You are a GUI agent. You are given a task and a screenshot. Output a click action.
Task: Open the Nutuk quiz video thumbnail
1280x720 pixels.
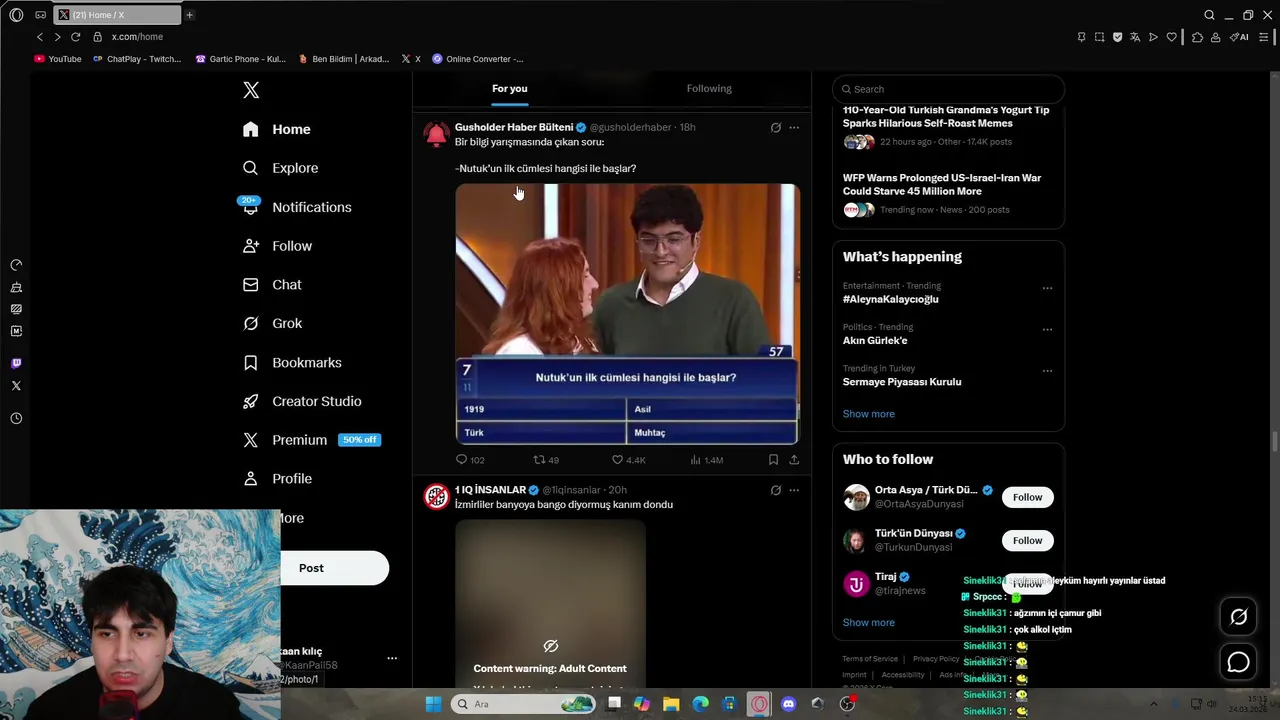click(x=627, y=314)
